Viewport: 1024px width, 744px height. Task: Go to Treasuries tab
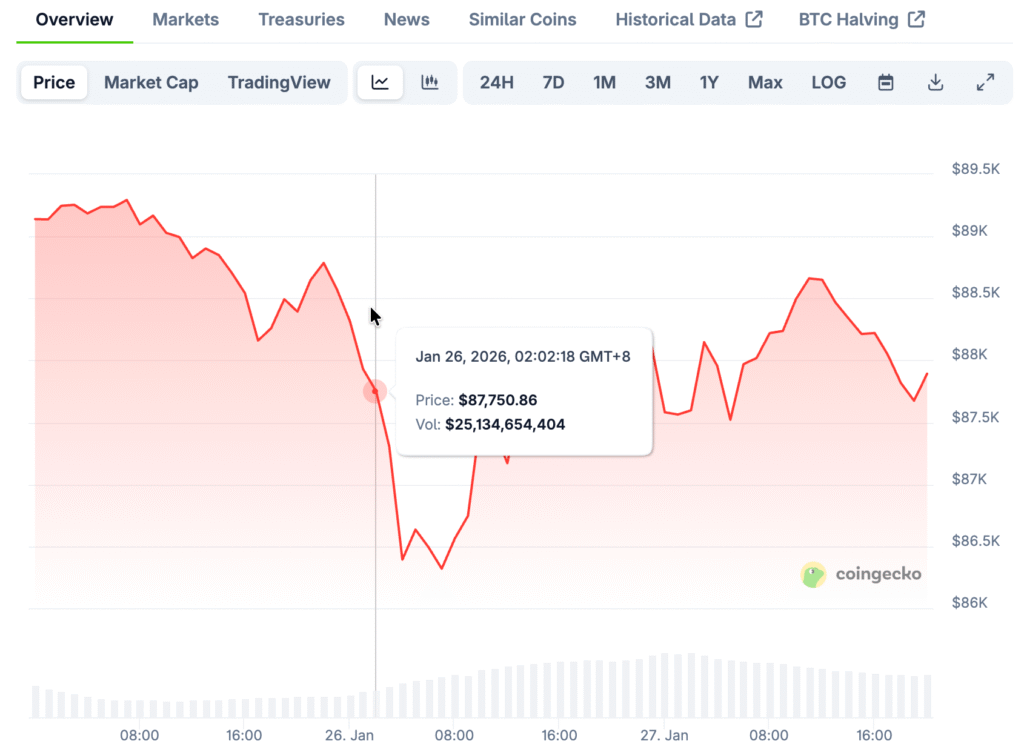(x=301, y=19)
